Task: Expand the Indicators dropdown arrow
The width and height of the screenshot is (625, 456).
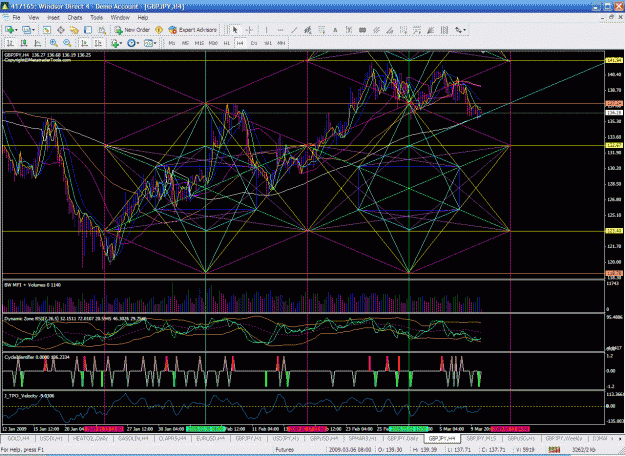Action: [x=121, y=43]
